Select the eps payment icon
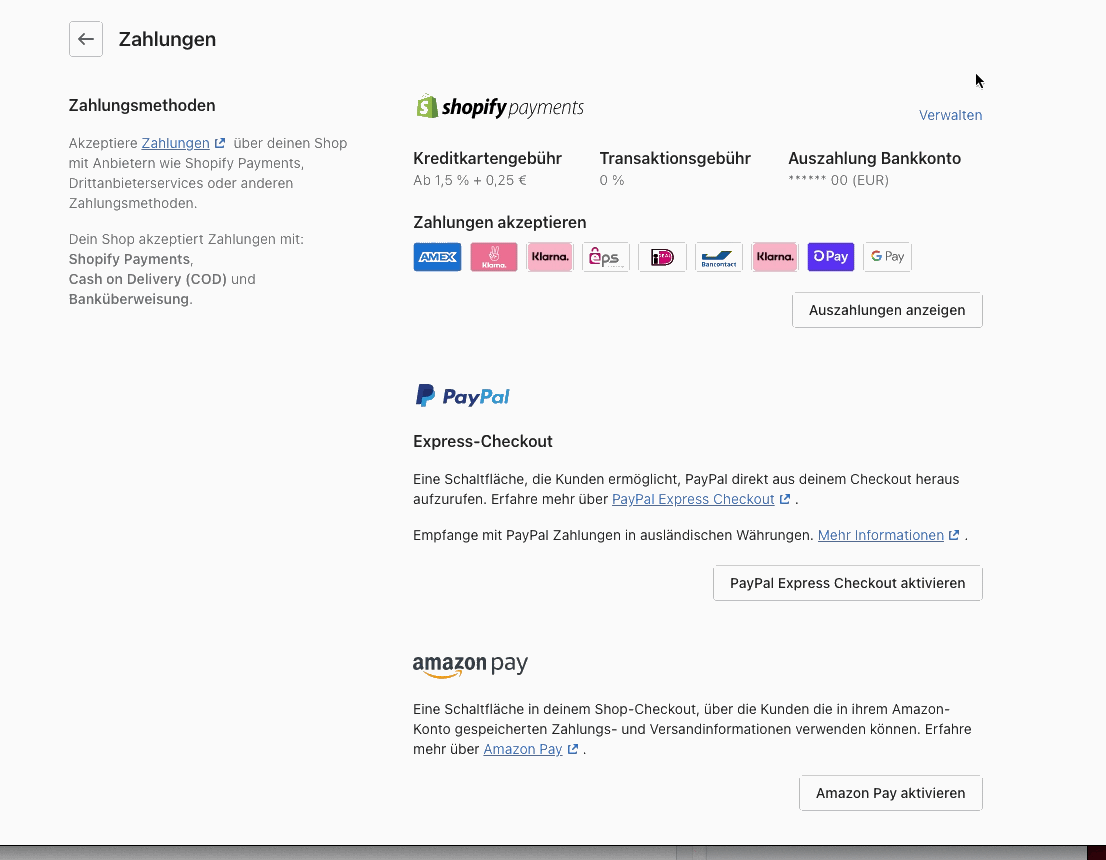1106x860 pixels. pos(605,257)
